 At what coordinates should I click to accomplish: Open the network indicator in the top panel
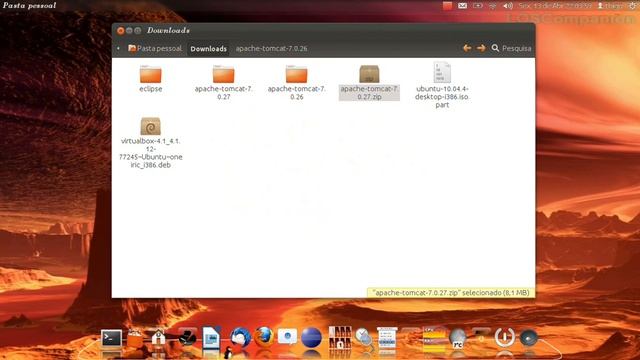point(493,6)
